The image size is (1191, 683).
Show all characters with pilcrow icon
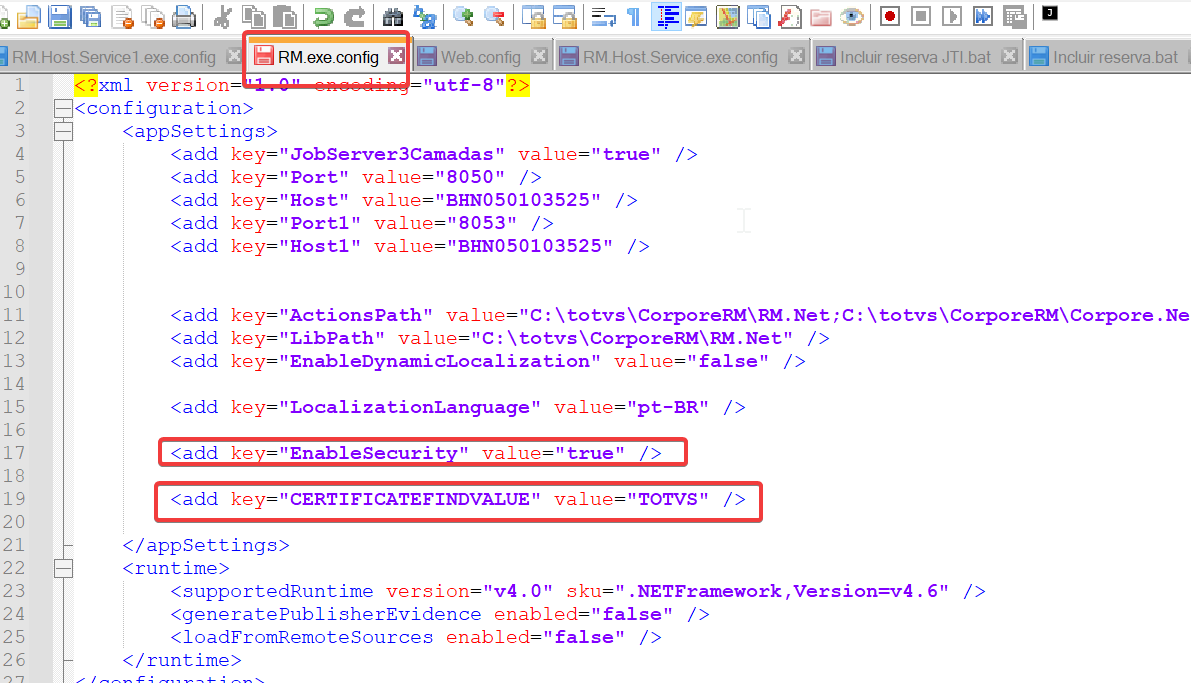click(633, 17)
